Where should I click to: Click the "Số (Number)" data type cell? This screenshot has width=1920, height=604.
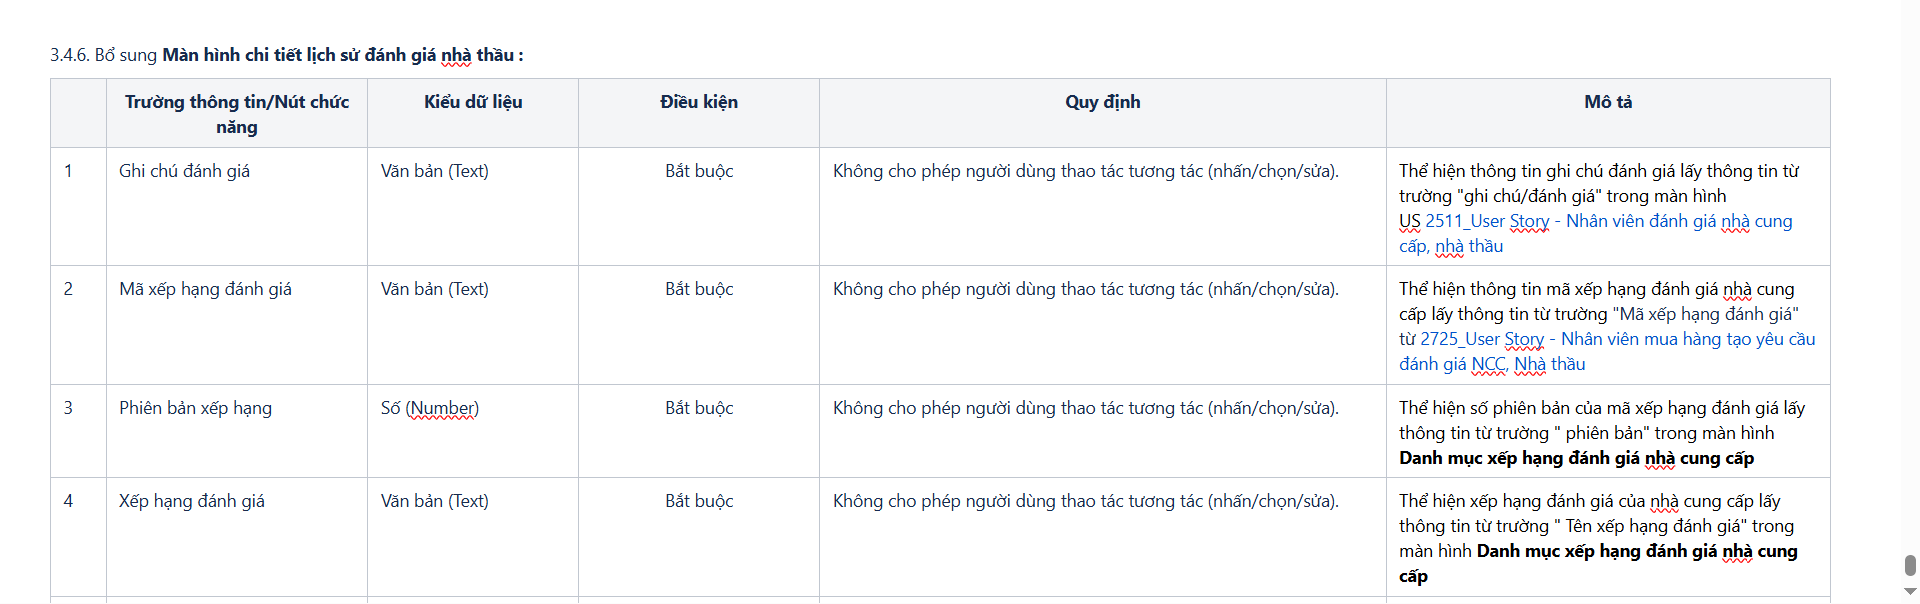pyautogui.click(x=430, y=408)
